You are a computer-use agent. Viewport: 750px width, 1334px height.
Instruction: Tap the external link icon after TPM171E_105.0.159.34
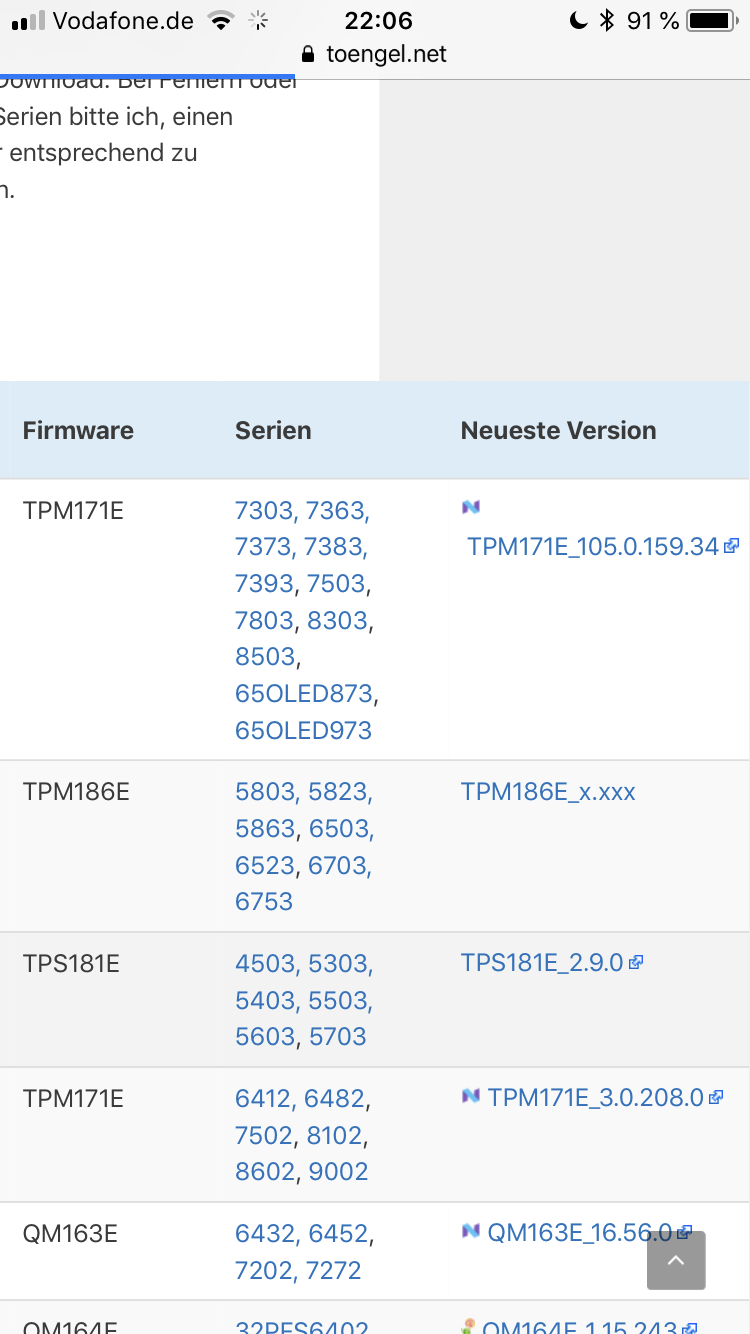pos(731,546)
